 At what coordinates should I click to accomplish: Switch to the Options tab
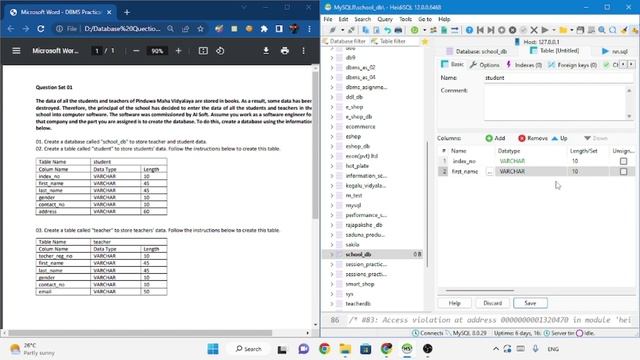click(x=484, y=65)
